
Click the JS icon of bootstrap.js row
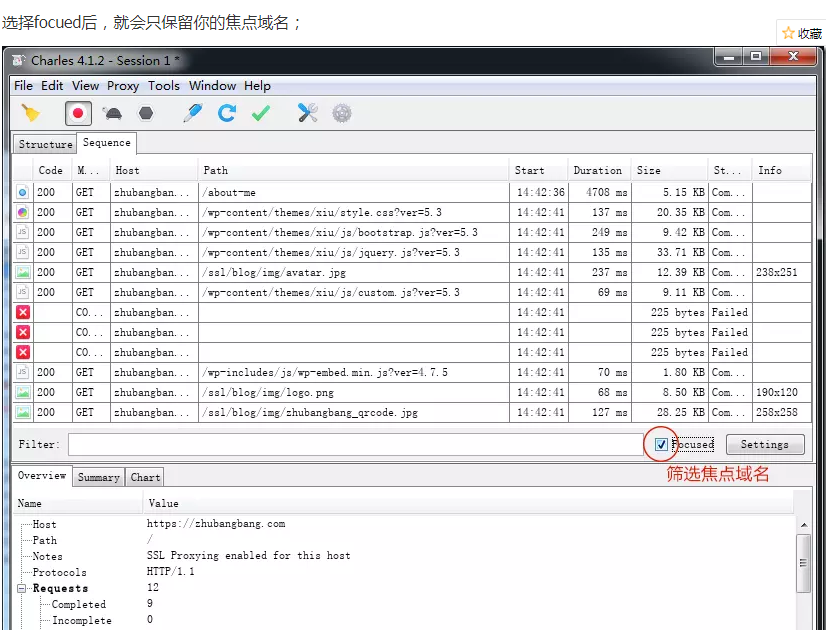coord(23,232)
